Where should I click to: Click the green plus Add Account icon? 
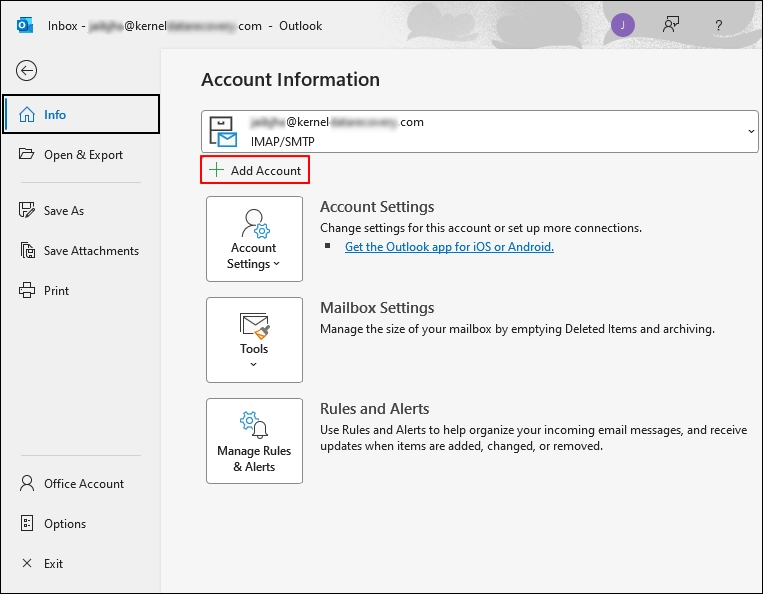point(216,170)
